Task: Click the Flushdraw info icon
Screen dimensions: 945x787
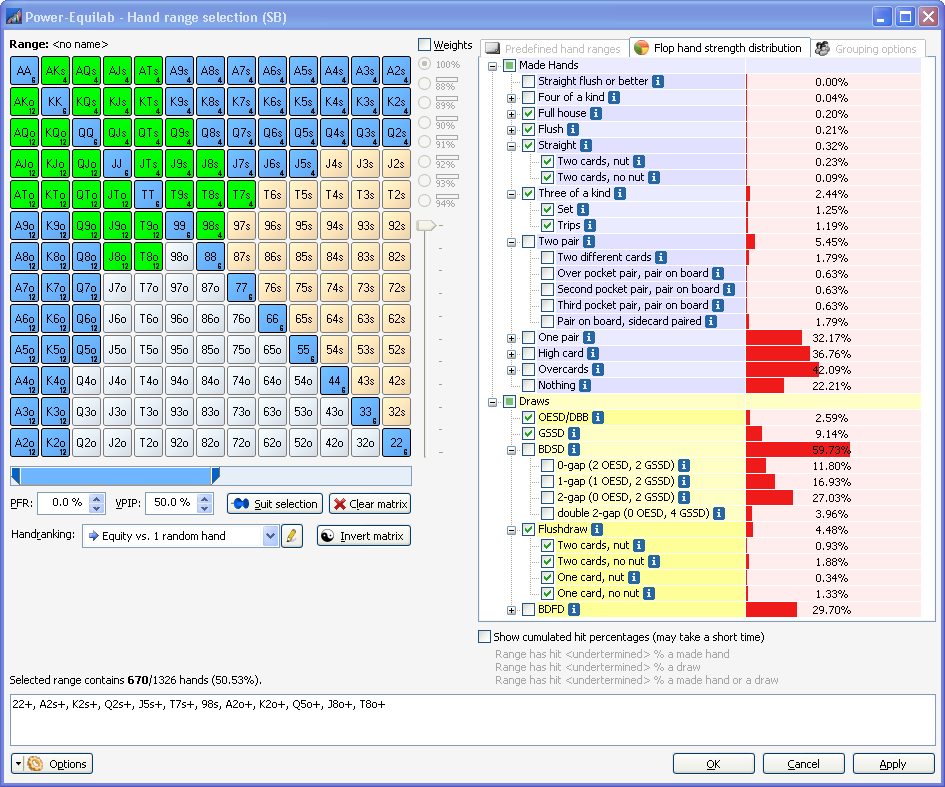Action: pos(597,530)
